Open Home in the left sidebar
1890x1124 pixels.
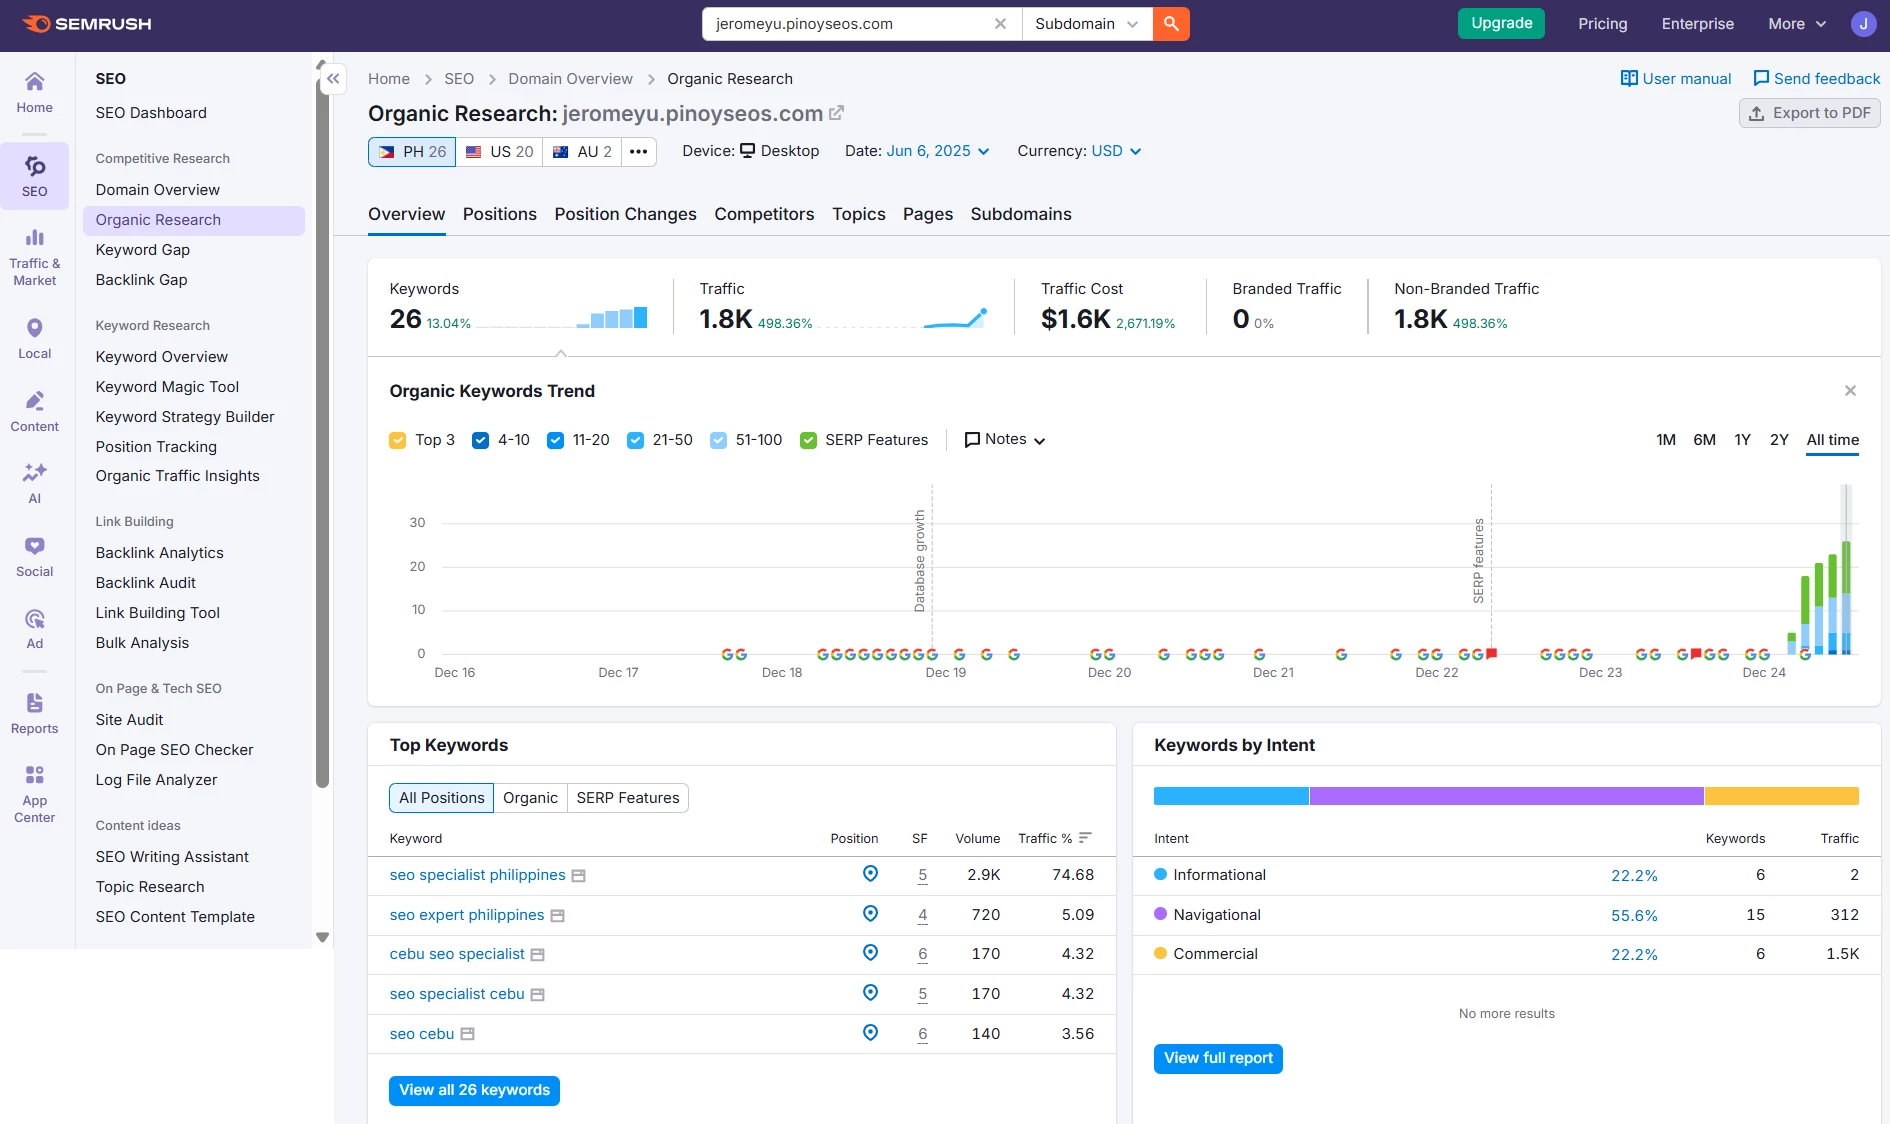point(34,92)
